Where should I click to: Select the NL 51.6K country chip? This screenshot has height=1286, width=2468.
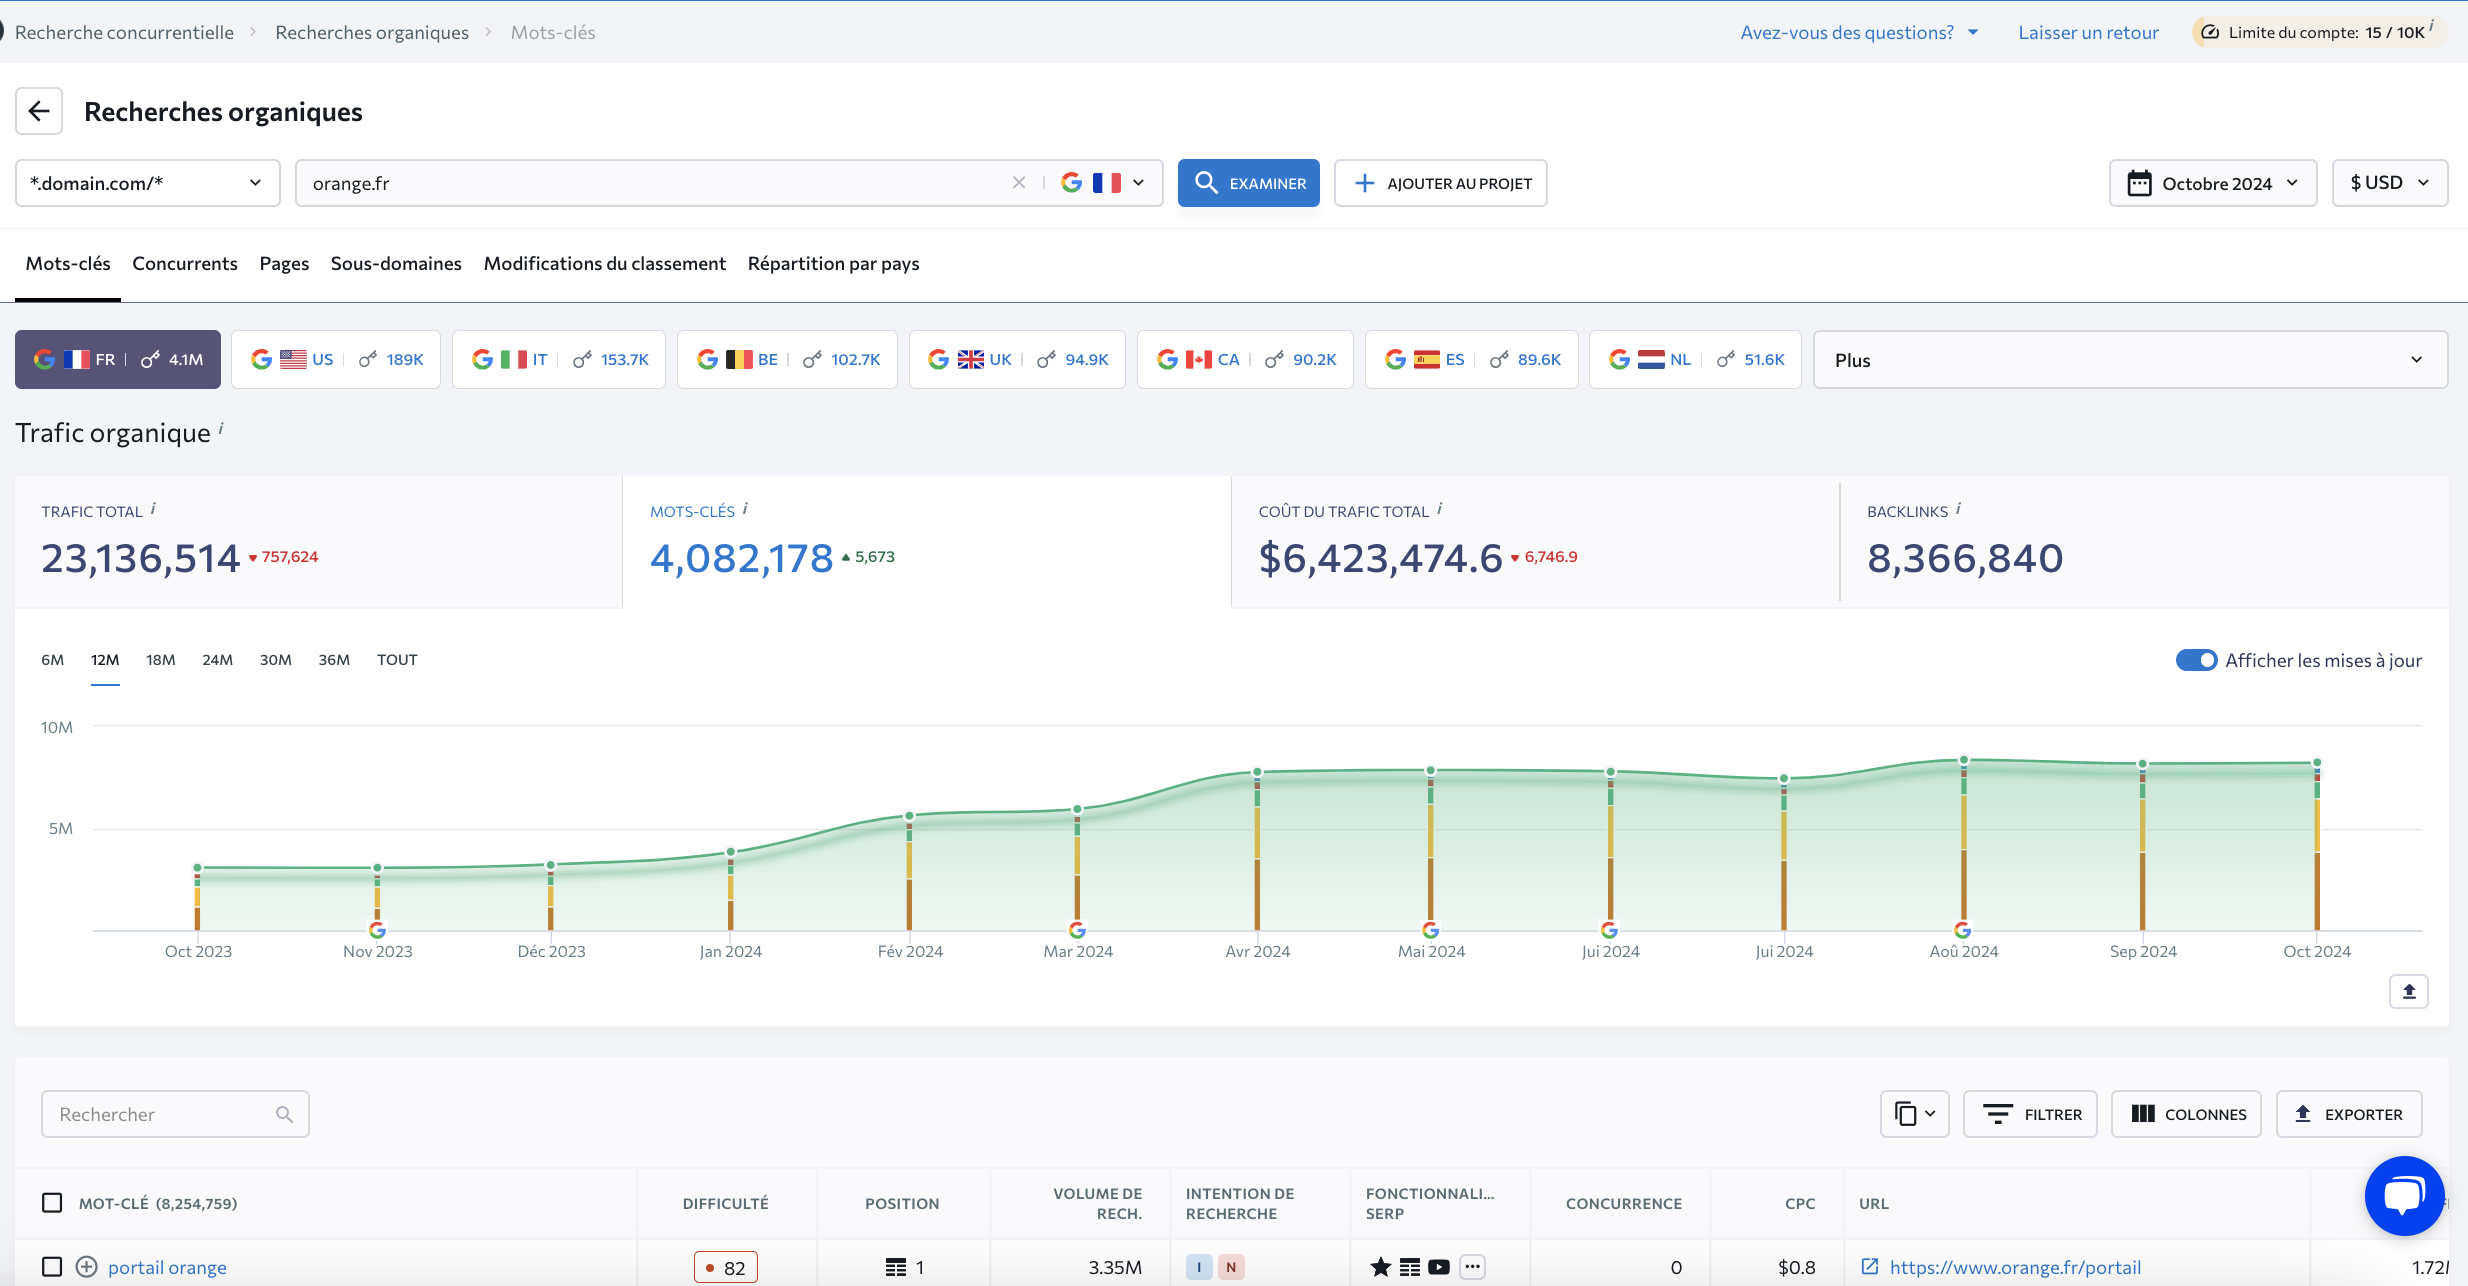(x=1695, y=359)
